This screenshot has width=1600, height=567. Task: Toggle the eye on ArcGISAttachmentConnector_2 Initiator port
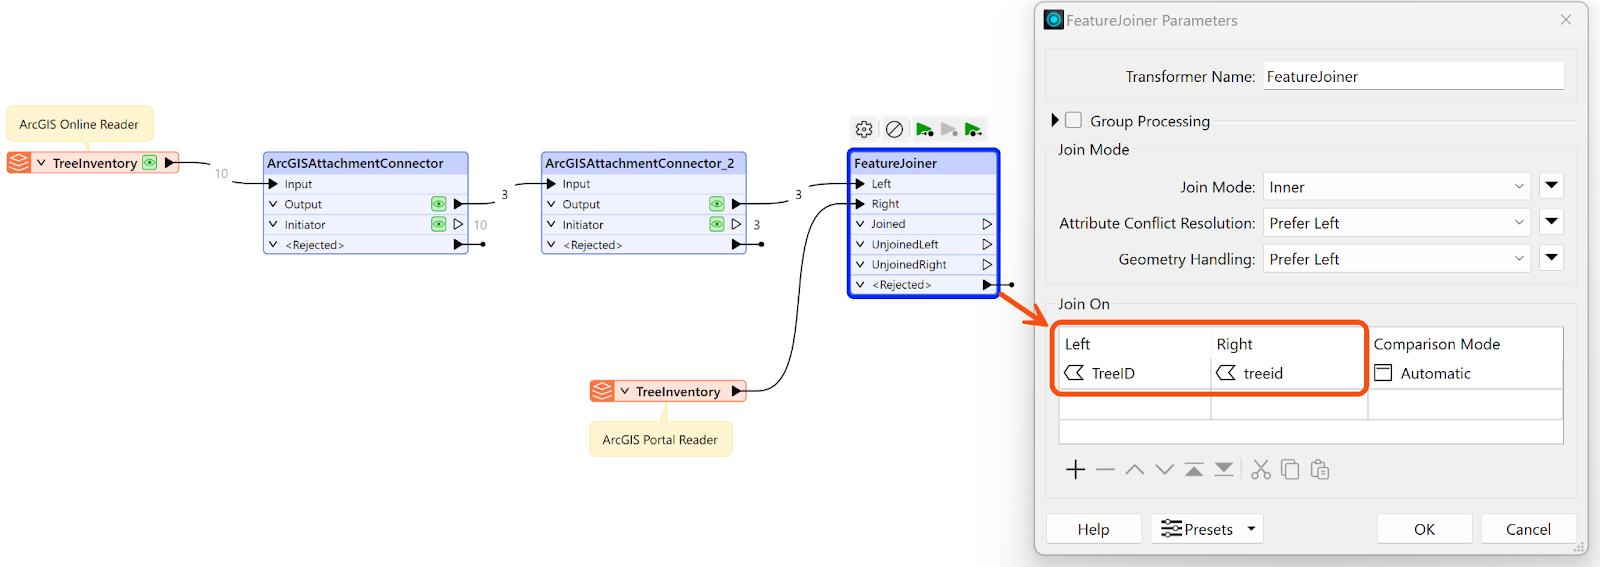pos(716,224)
